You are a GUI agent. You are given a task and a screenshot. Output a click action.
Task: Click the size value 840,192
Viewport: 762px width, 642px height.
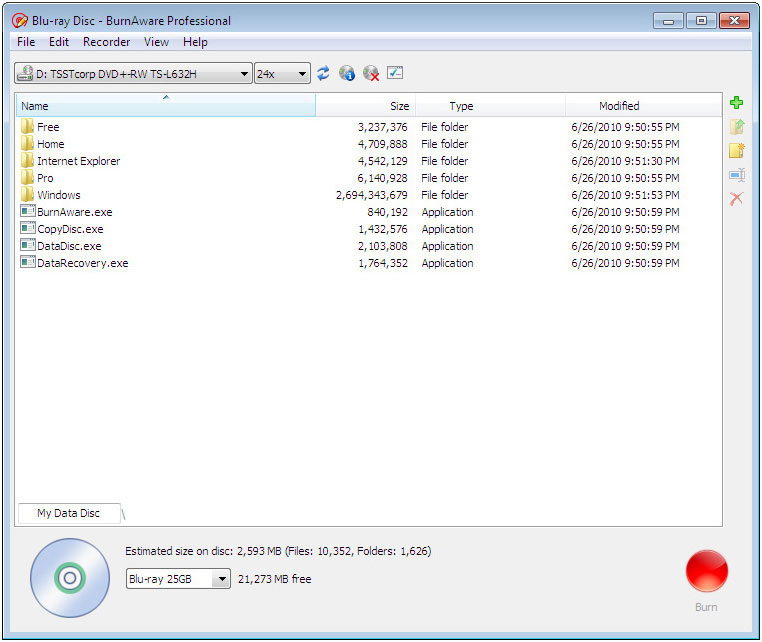pos(387,212)
